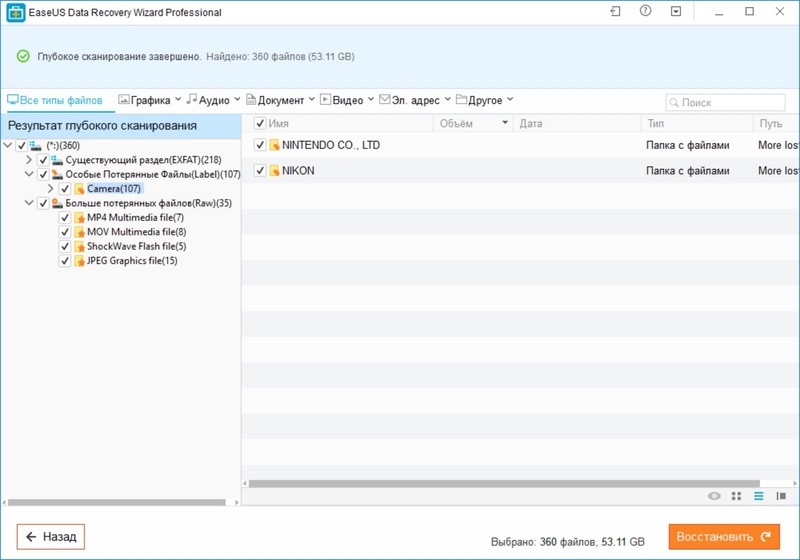Go back with the Назад button
Image resolution: width=800 pixels, height=560 pixels.
(51, 537)
